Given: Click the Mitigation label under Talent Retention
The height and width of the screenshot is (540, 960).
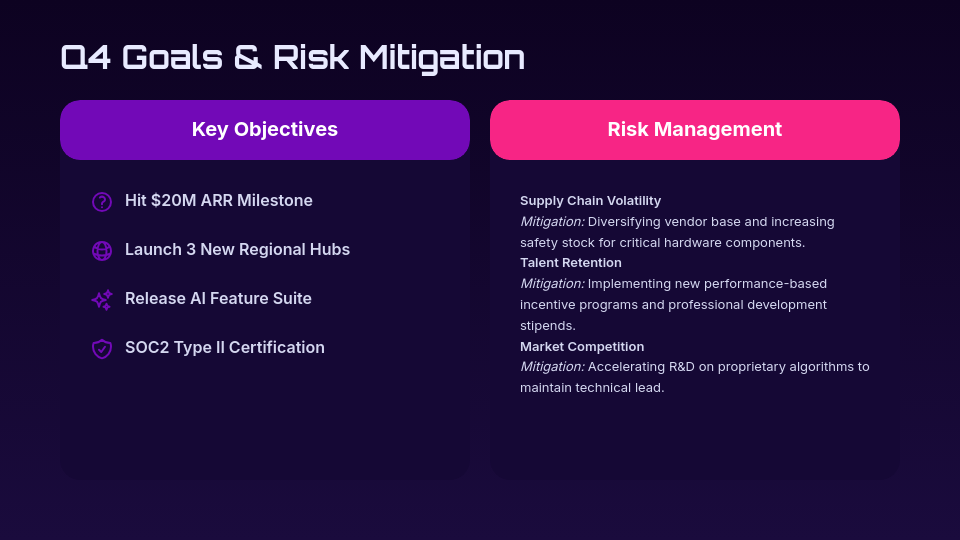Looking at the screenshot, I should click(x=552, y=284).
